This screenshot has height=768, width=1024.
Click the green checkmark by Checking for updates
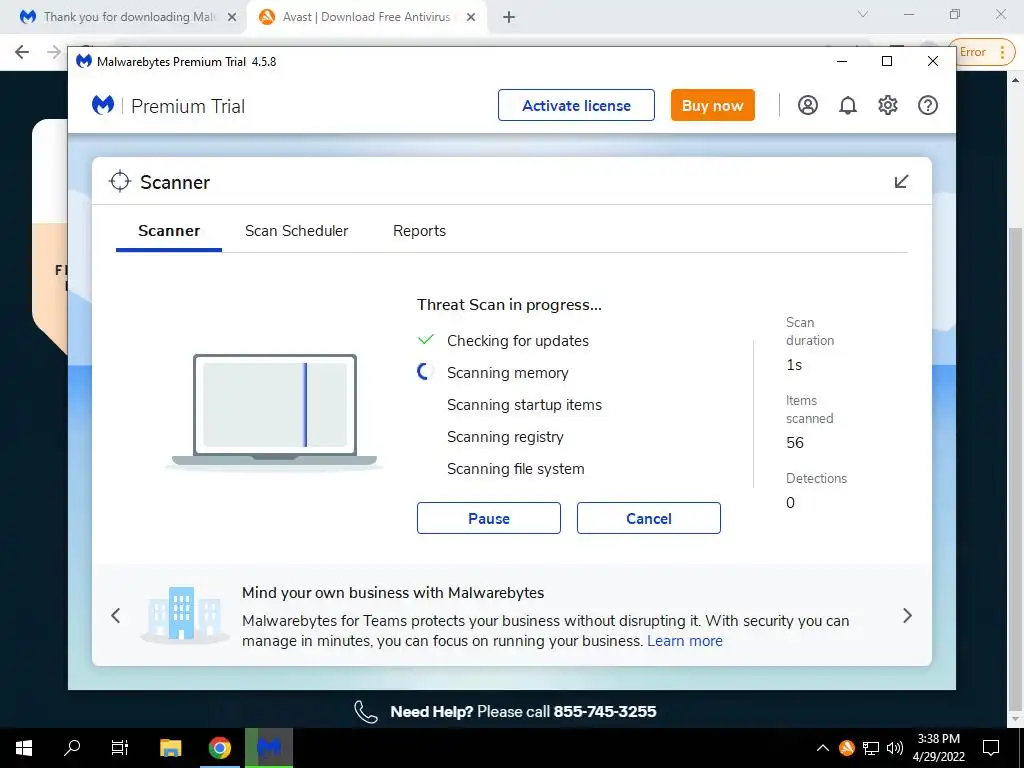(x=425, y=340)
